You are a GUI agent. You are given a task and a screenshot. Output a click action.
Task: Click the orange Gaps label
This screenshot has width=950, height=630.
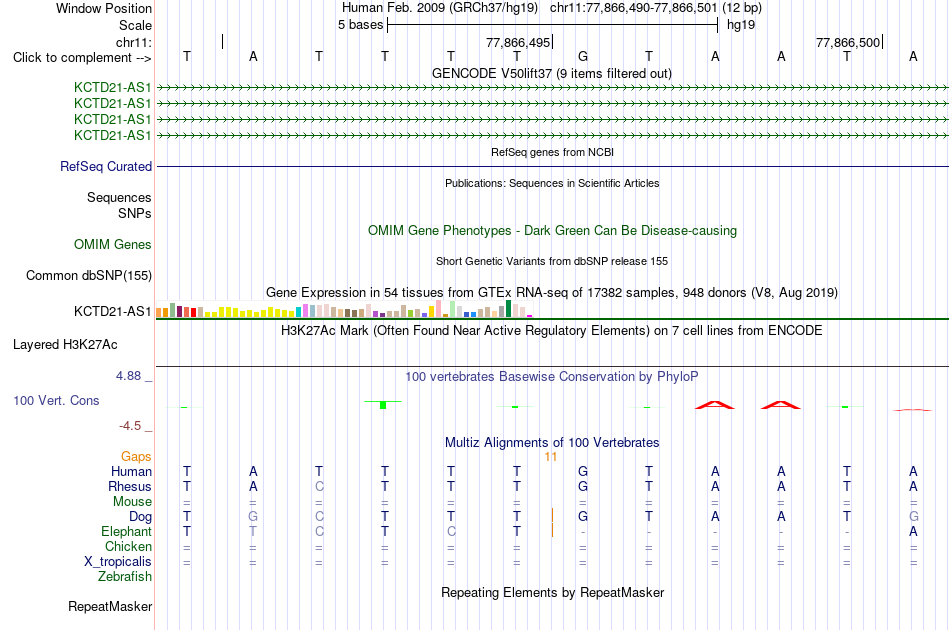click(x=136, y=456)
